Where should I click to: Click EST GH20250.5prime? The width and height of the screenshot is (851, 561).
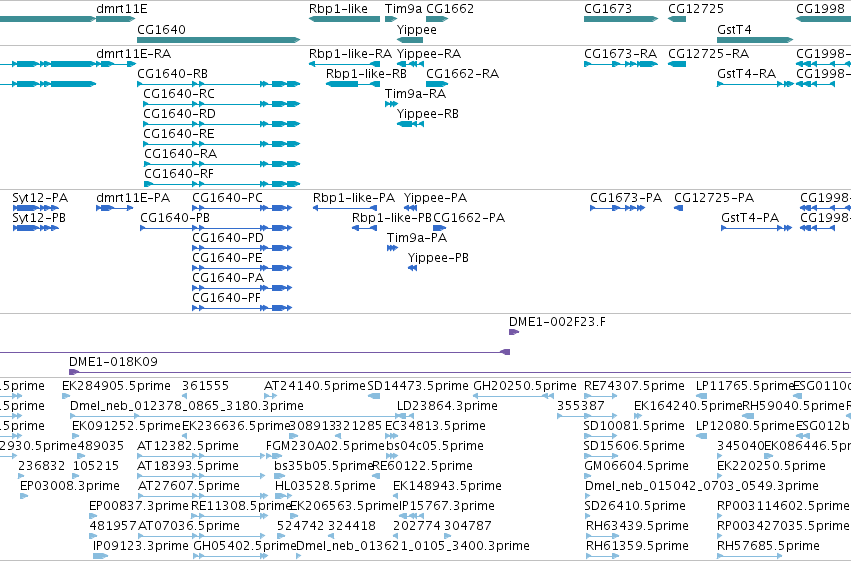[525, 386]
